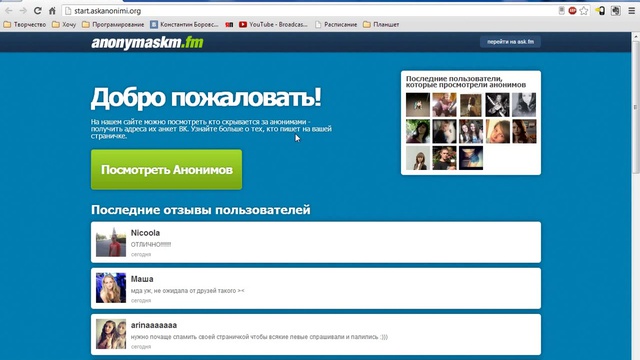640x360 pixels.
Task: Open the red ABP adblock icon
Action: click(x=572, y=11)
